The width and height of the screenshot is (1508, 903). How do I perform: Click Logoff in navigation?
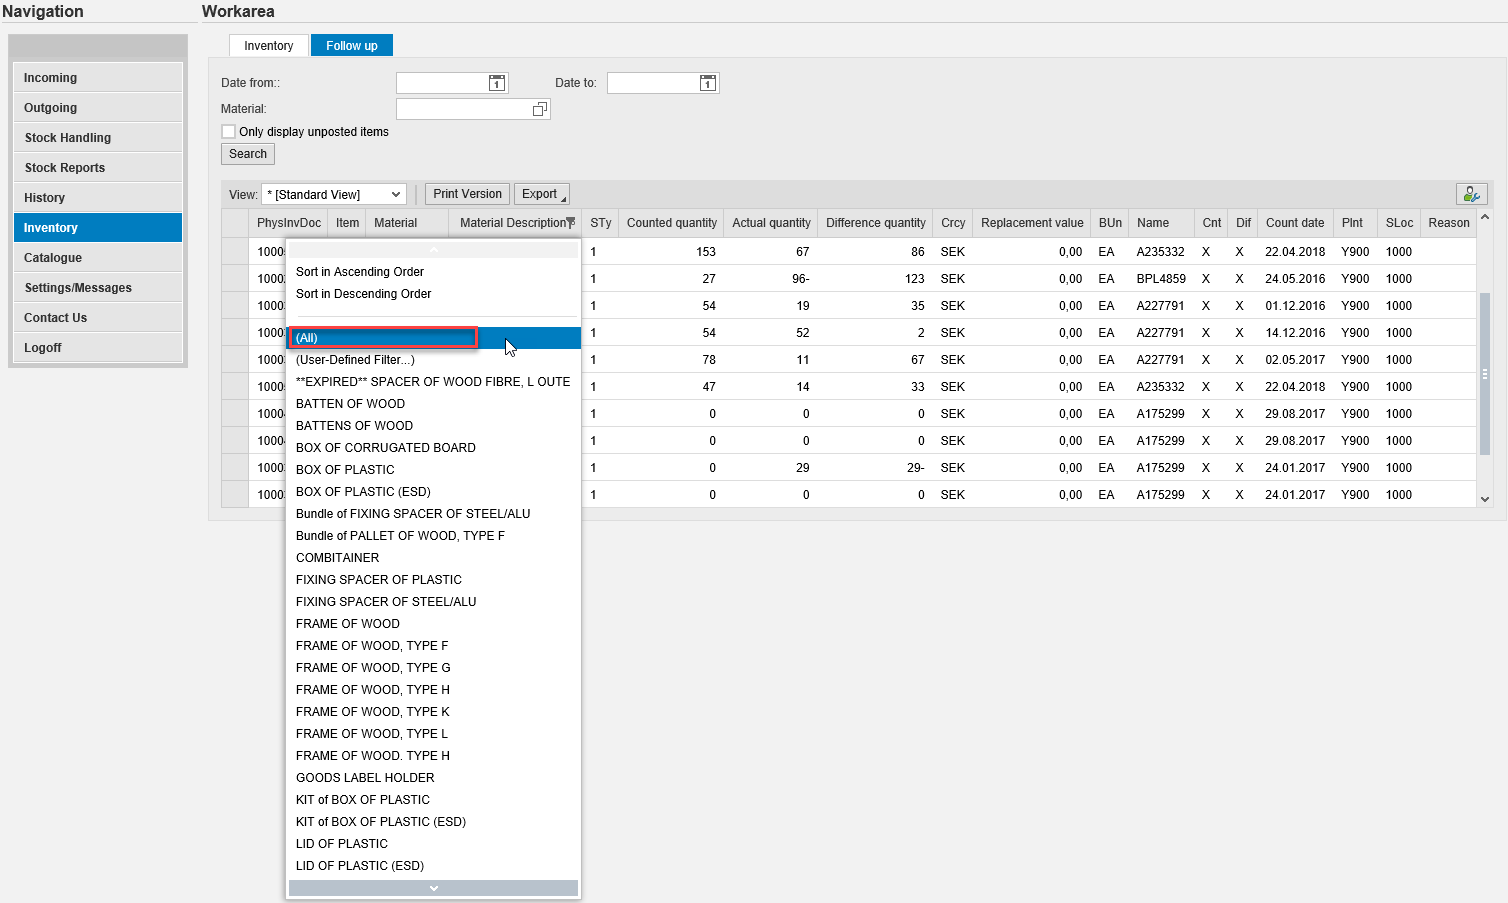(x=98, y=348)
